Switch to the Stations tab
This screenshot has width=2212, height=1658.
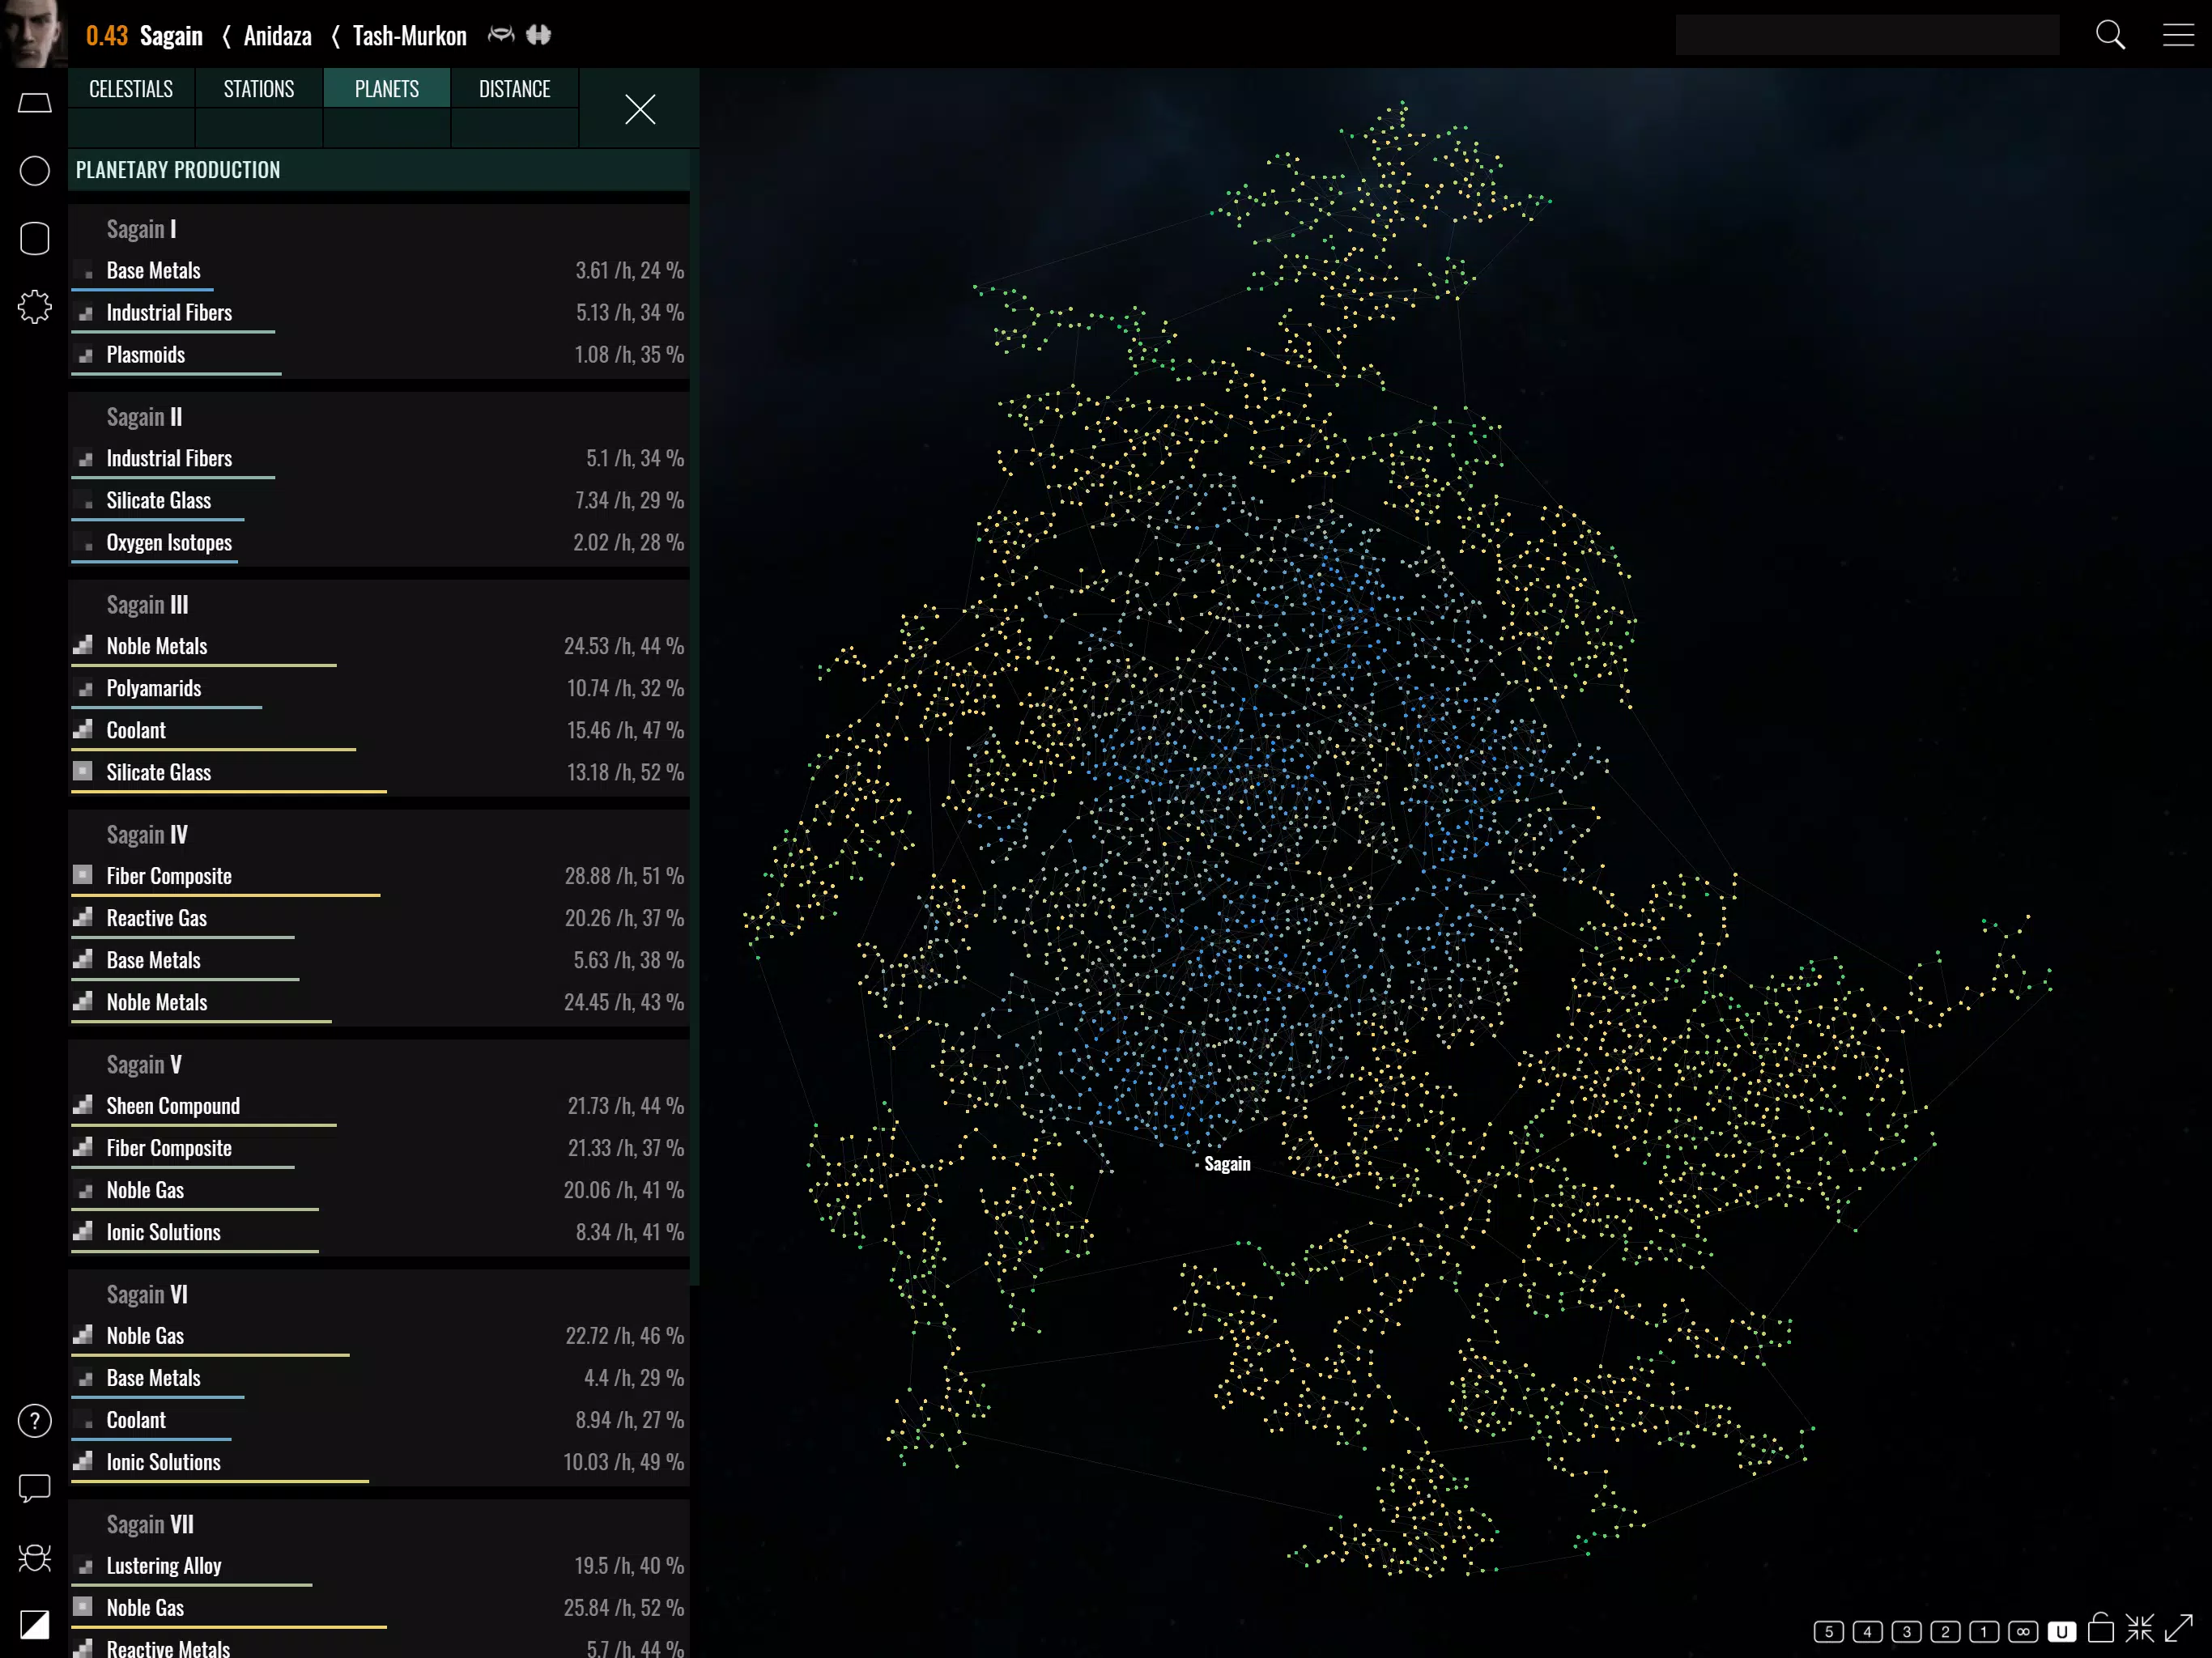click(259, 88)
